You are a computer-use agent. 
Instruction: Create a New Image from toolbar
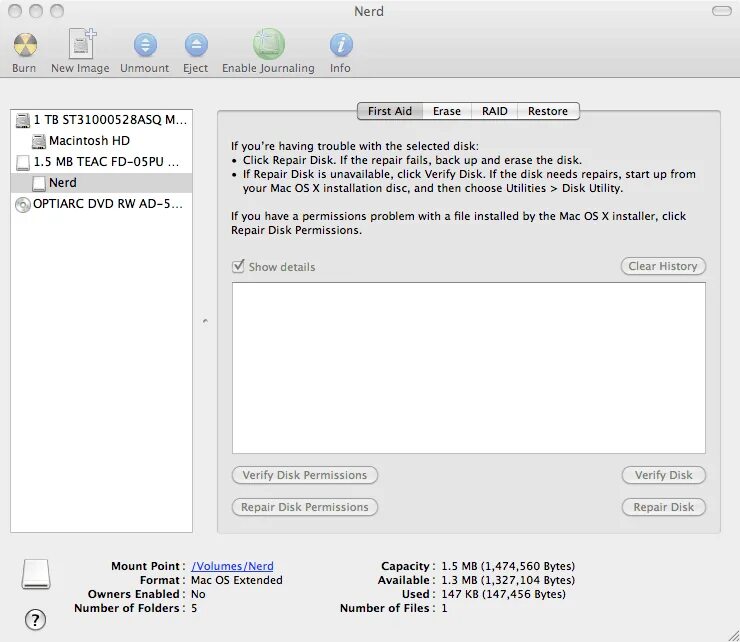click(x=81, y=44)
